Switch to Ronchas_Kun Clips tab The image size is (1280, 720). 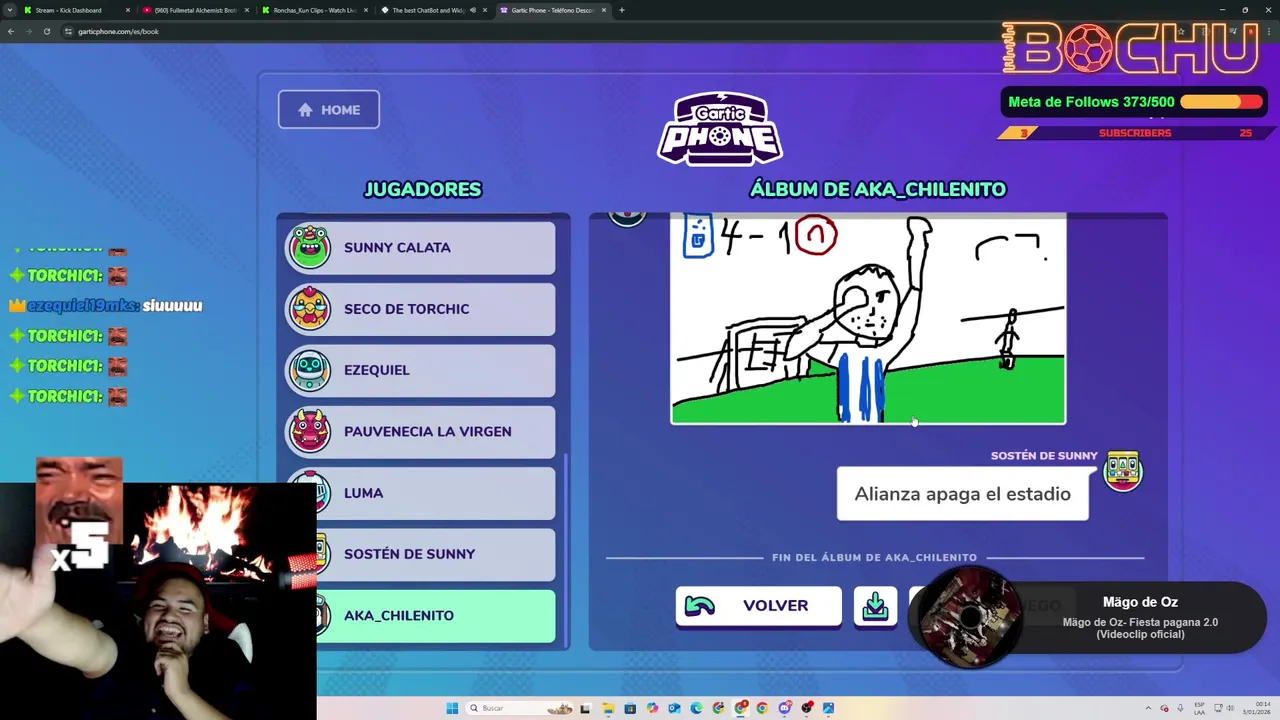[x=315, y=10]
